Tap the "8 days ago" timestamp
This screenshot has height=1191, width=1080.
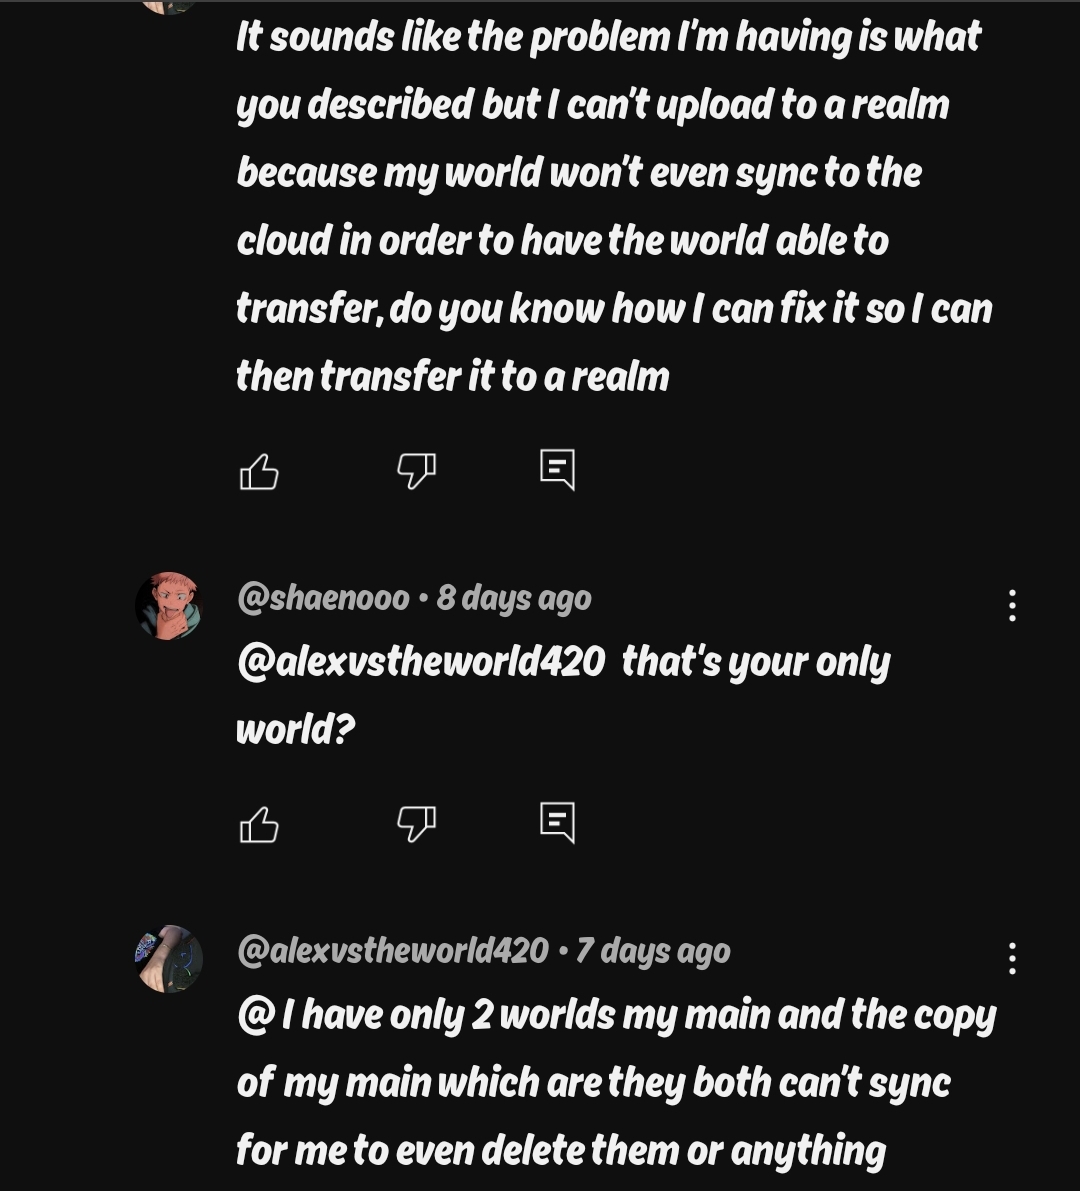coord(514,598)
